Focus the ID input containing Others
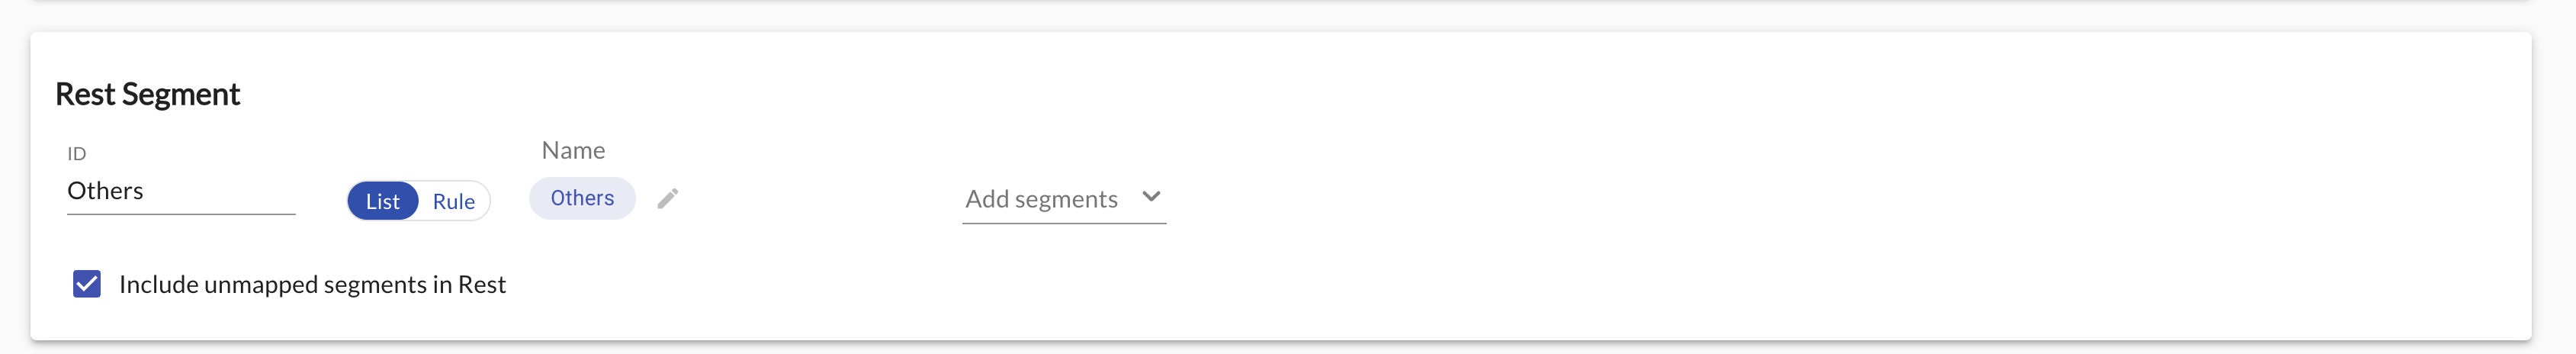The image size is (2576, 354). [180, 191]
